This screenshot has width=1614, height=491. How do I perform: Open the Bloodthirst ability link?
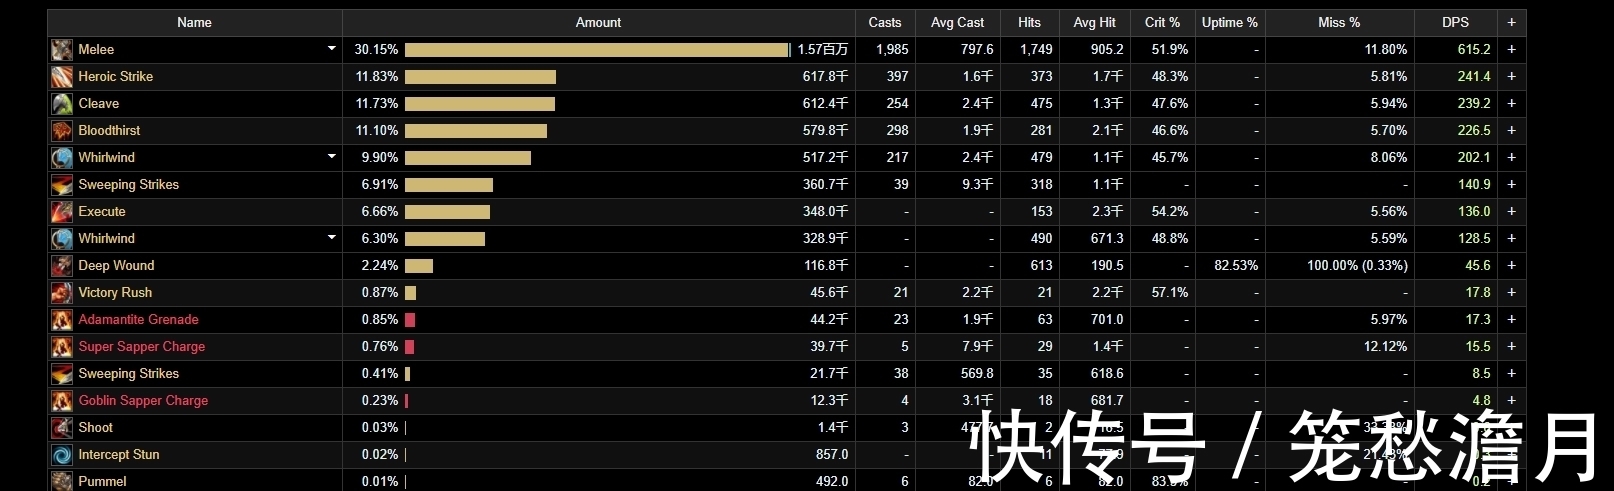pos(109,130)
